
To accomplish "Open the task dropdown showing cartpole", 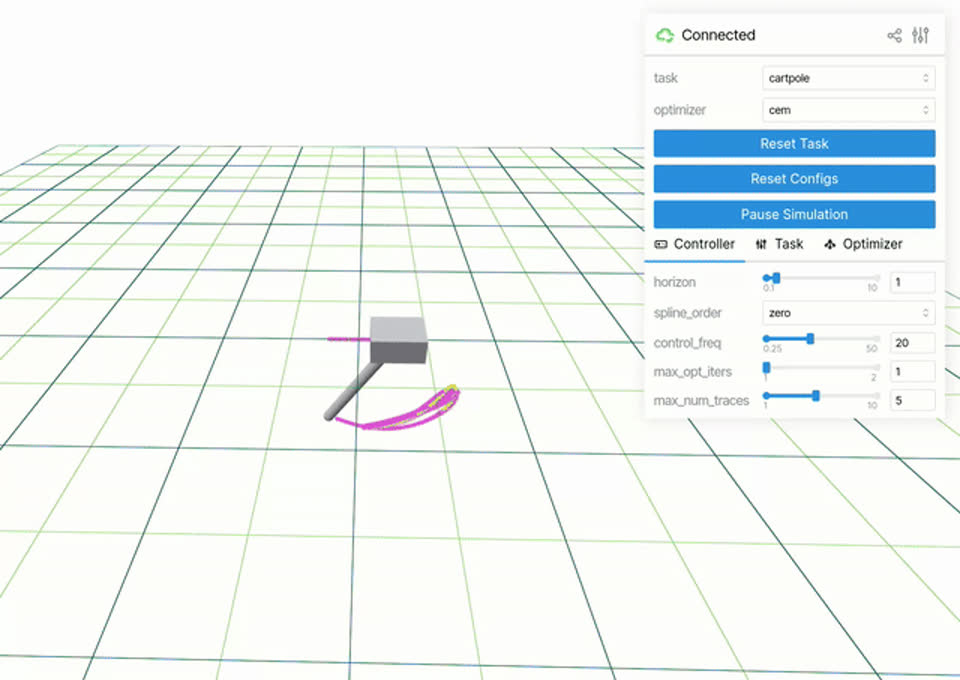I will [x=849, y=78].
